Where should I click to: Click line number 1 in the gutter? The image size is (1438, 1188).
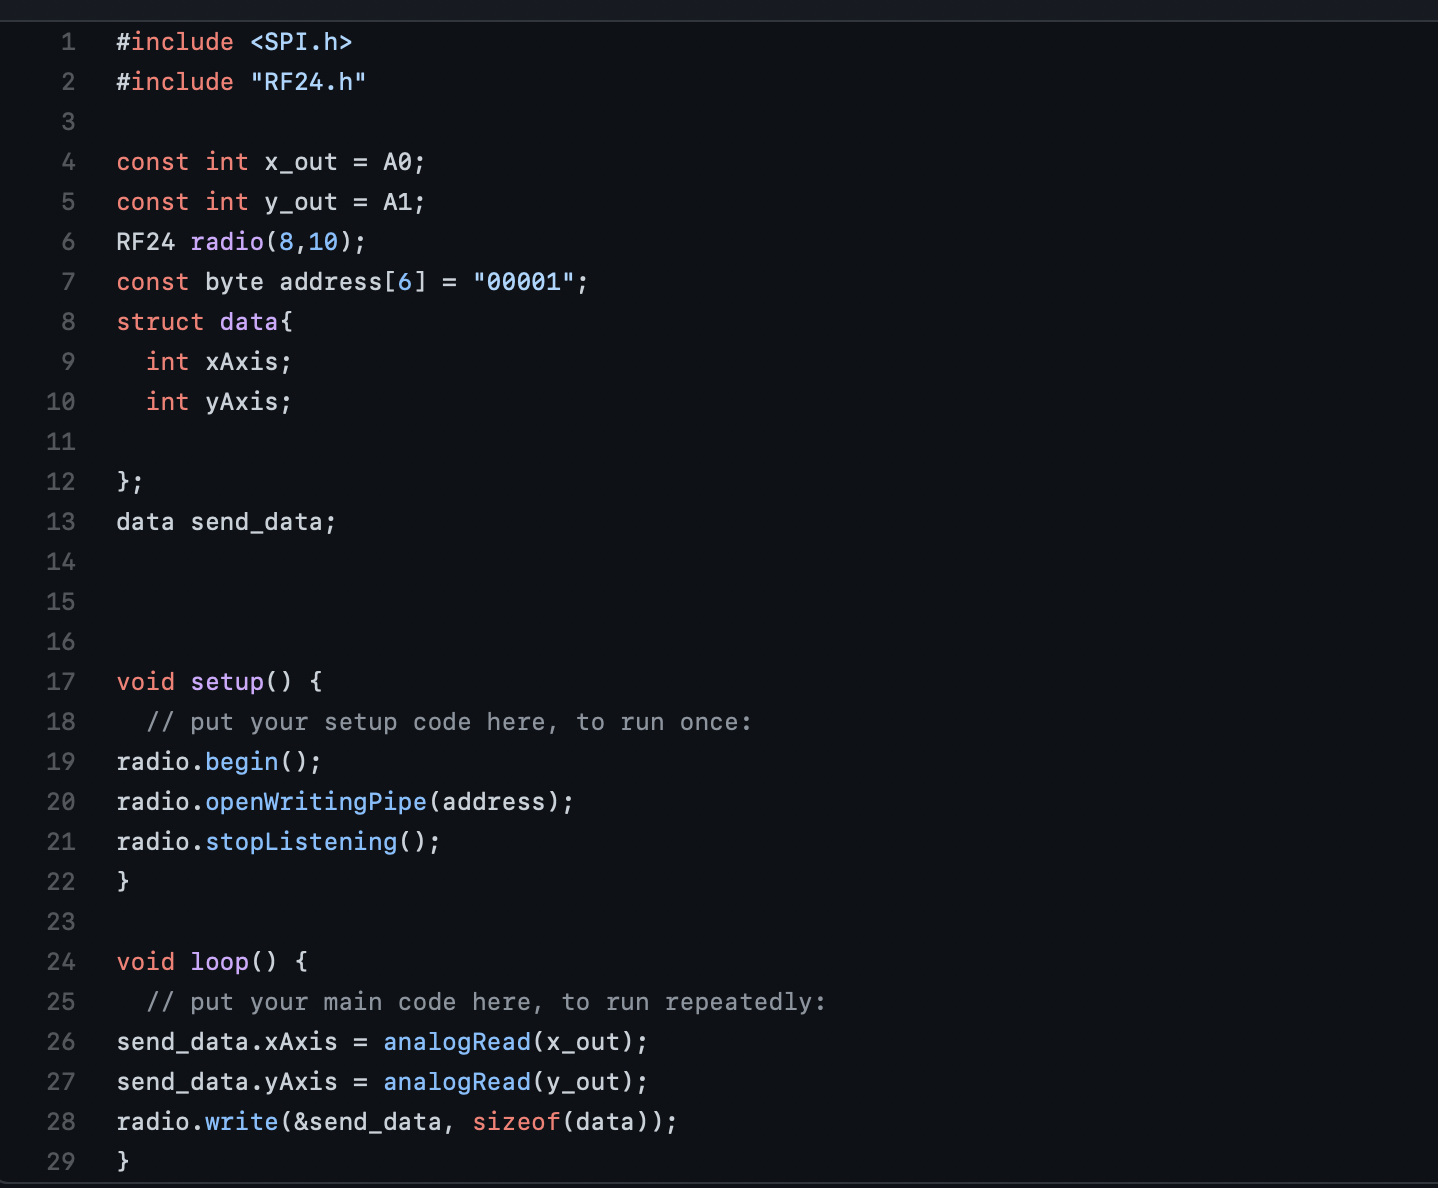tap(68, 42)
